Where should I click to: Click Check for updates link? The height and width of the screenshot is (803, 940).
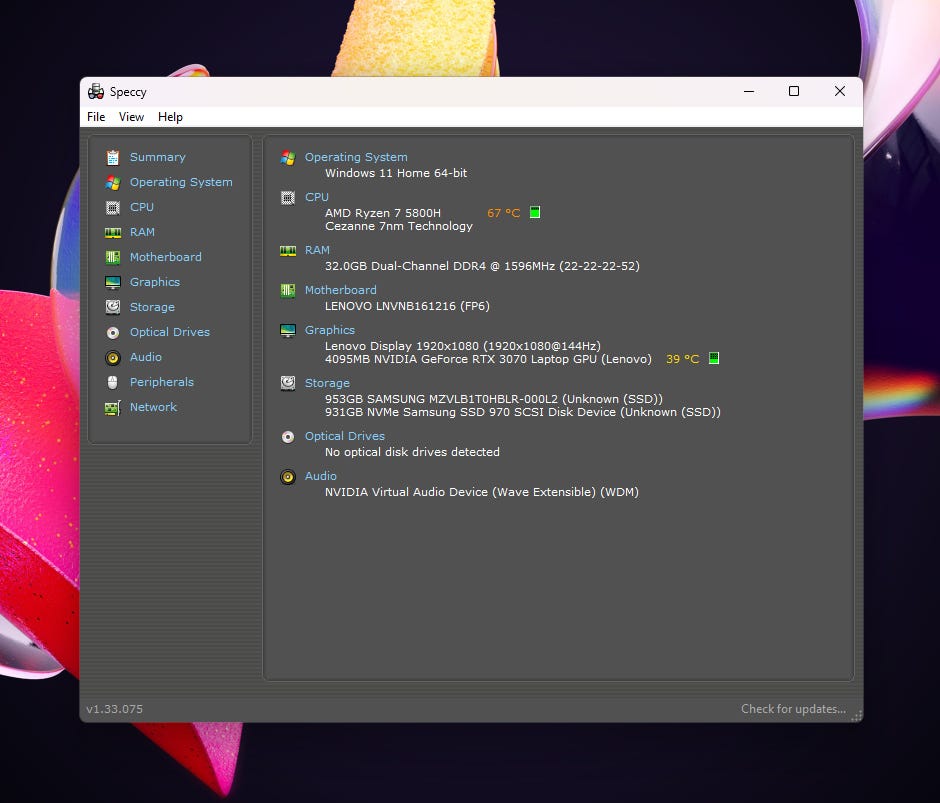click(x=793, y=709)
